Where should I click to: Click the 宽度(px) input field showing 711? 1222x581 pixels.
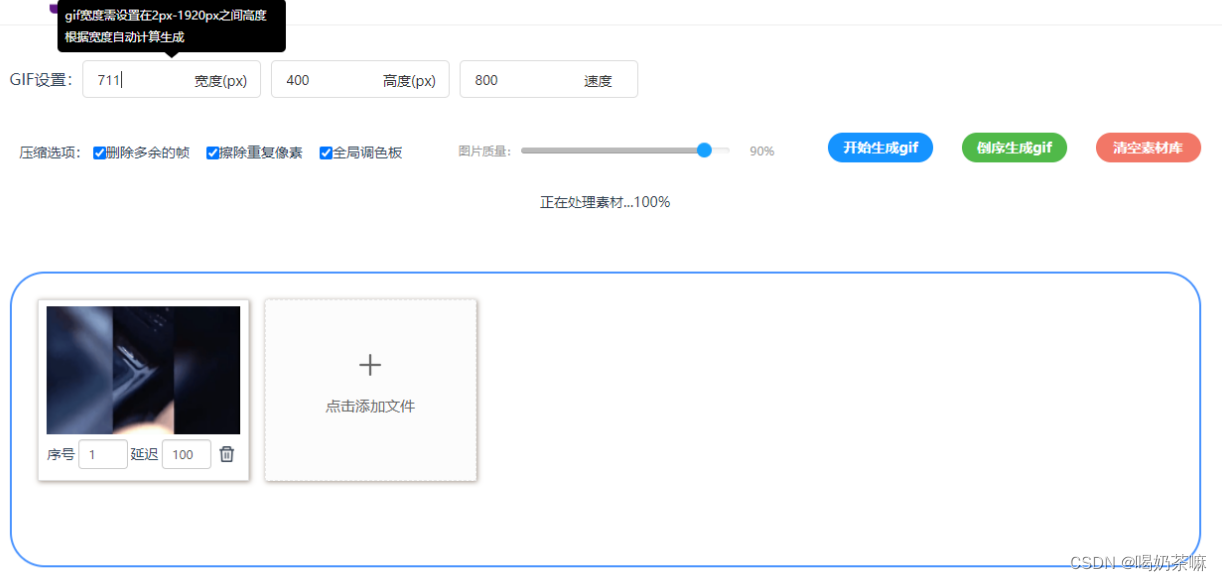pos(172,80)
